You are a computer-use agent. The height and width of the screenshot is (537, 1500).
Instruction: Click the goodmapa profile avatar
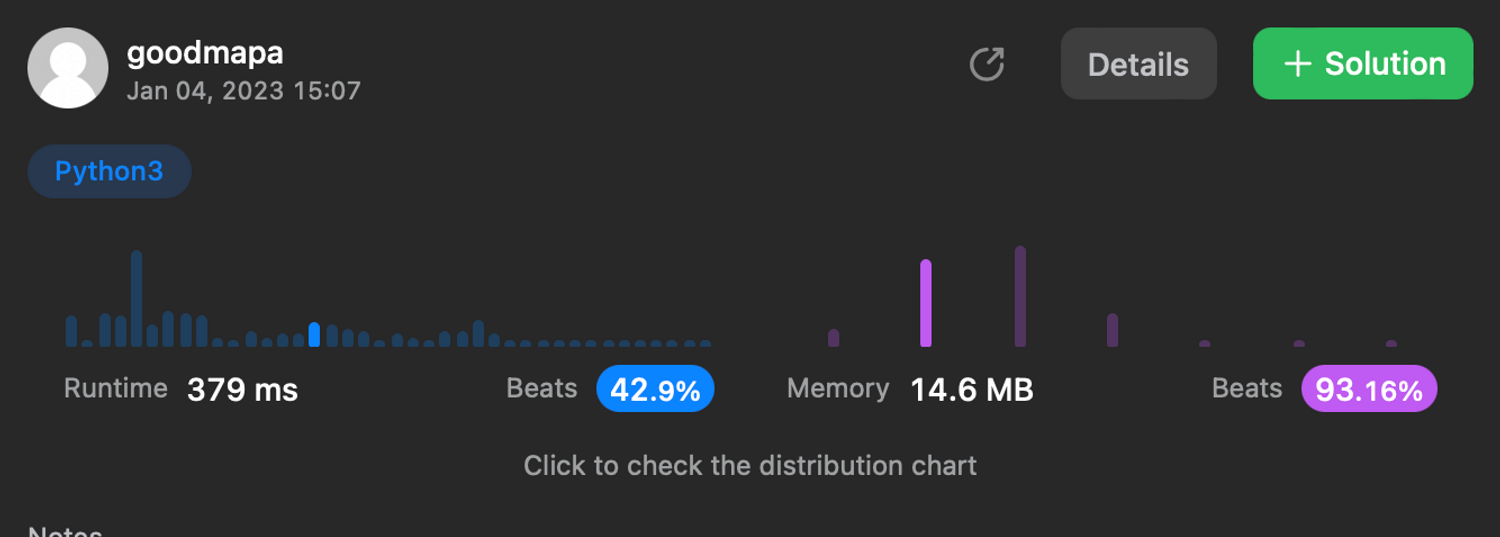click(68, 68)
